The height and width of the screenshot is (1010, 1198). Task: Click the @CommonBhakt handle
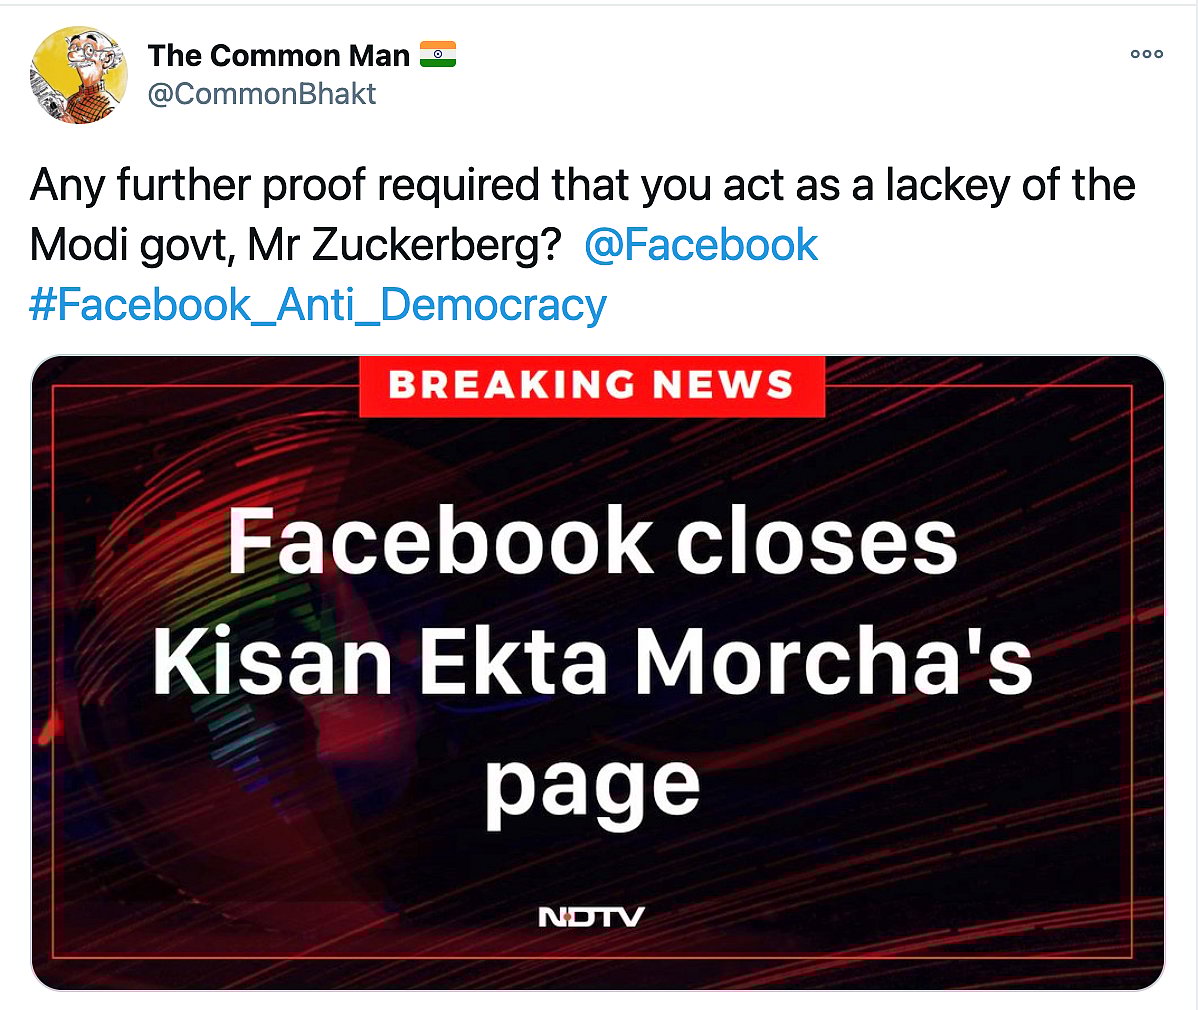tap(262, 94)
